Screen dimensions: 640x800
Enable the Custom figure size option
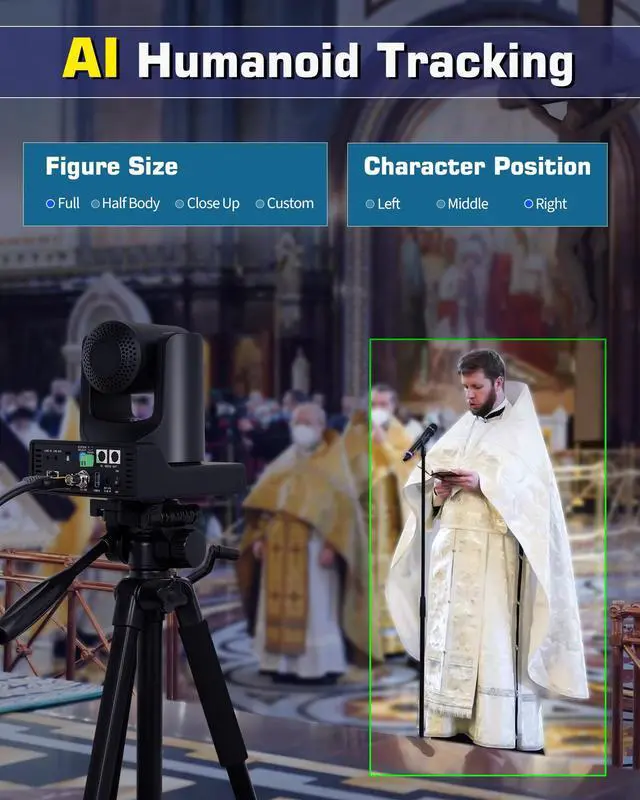(260, 203)
